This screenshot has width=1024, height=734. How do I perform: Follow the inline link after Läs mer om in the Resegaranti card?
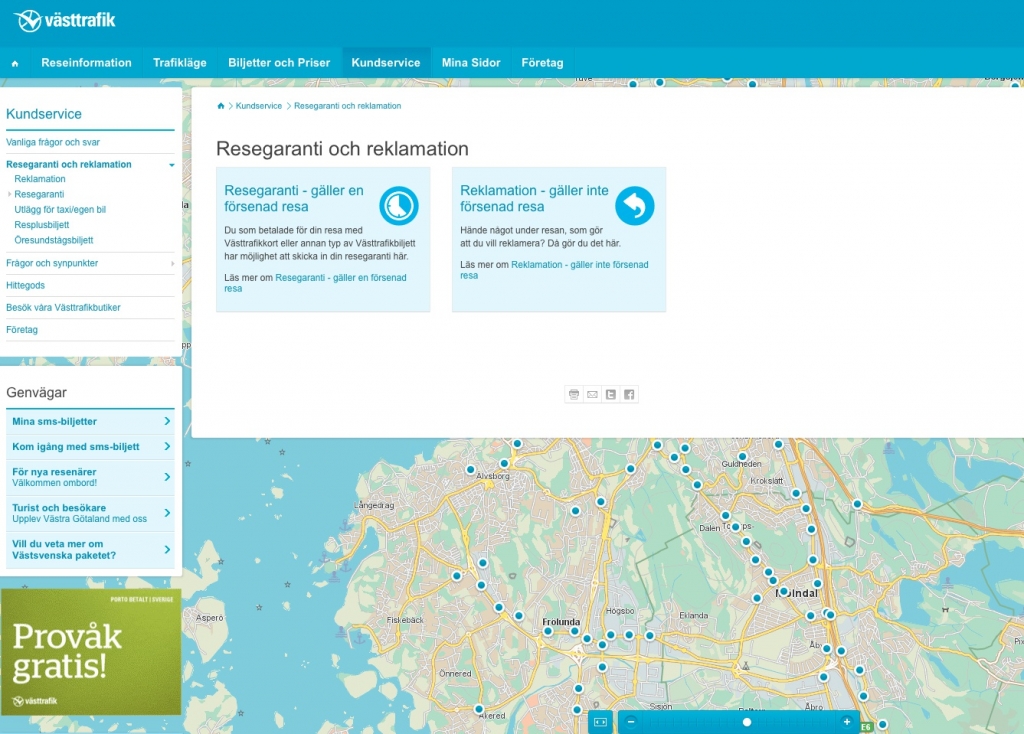tap(315, 283)
